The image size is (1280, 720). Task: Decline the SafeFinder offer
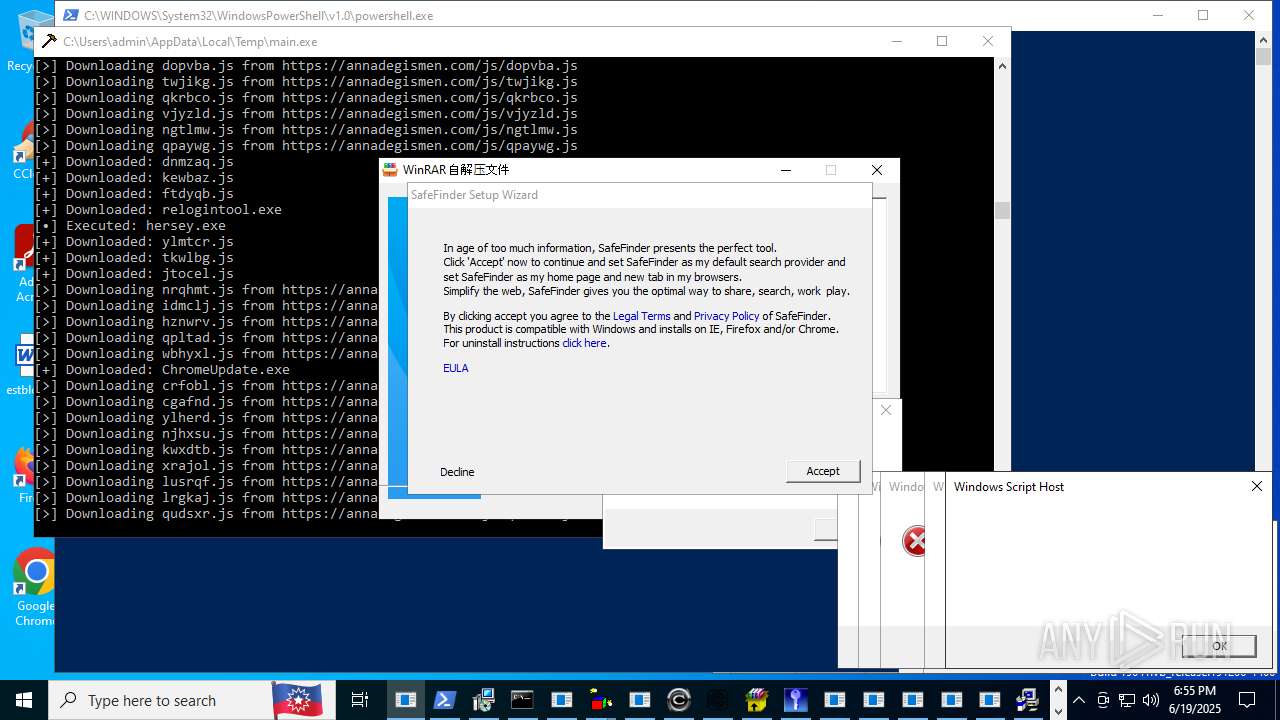[457, 472]
